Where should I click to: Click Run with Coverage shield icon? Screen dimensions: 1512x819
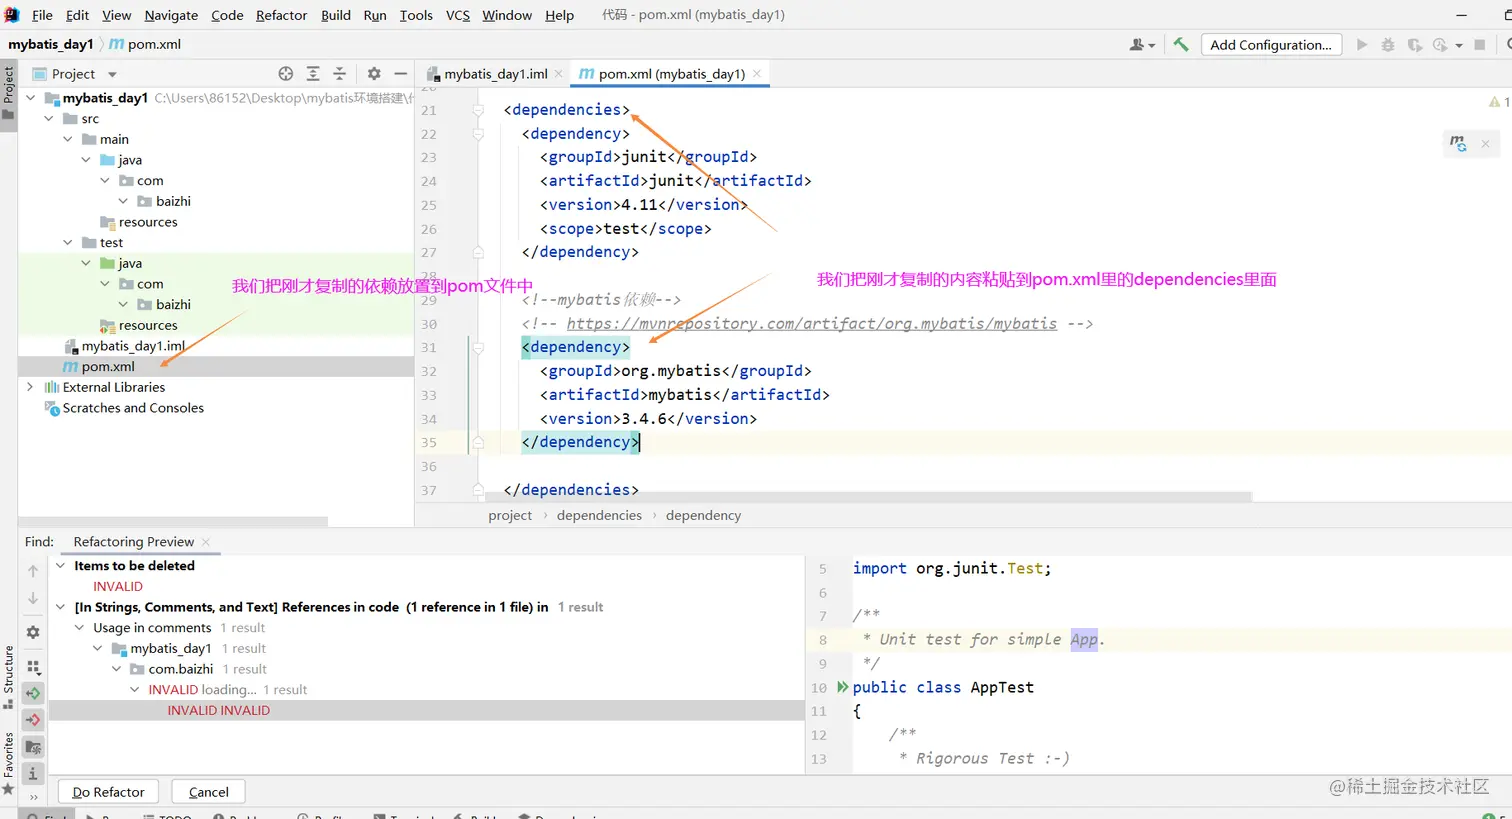(1414, 44)
